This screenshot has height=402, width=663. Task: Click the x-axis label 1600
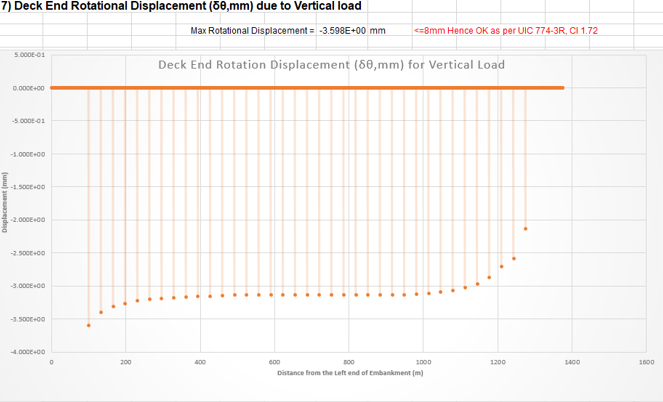(647, 362)
